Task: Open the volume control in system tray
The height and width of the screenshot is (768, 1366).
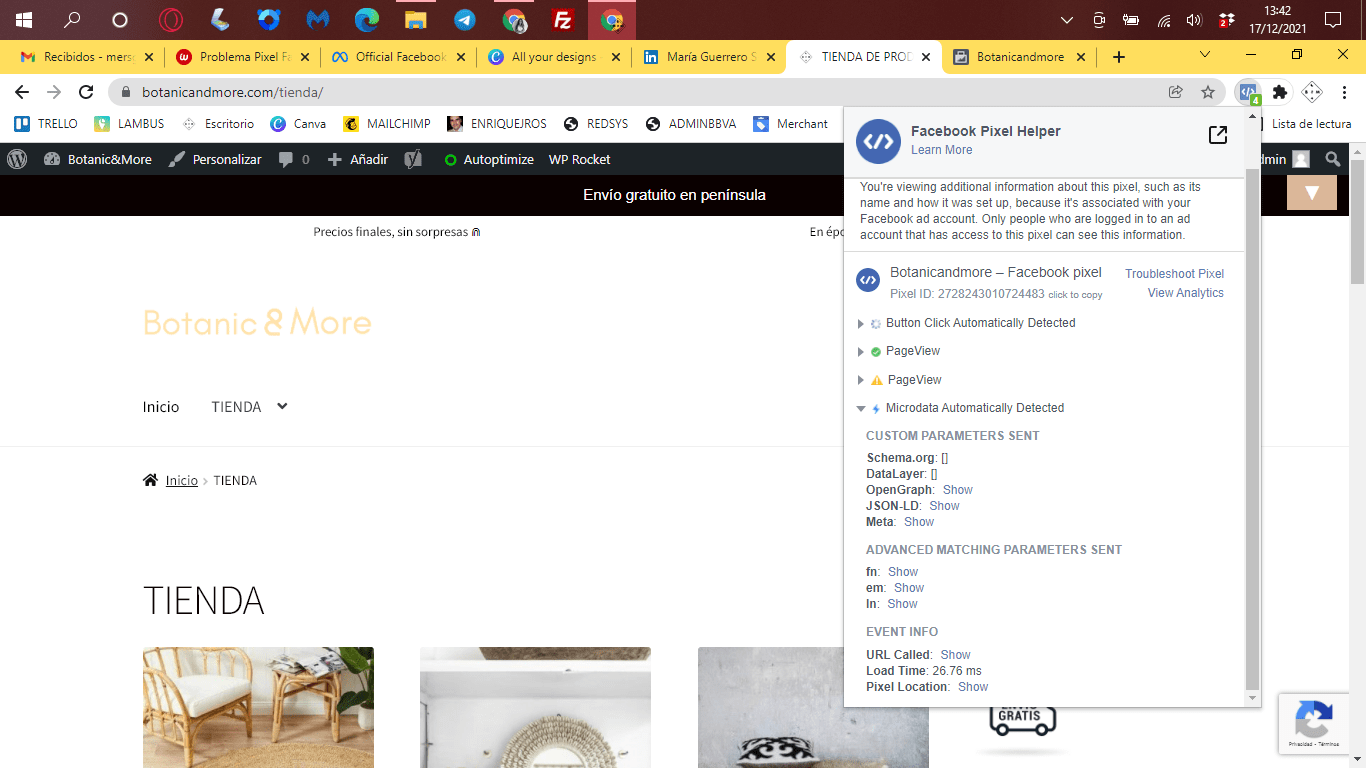Action: (x=1193, y=19)
